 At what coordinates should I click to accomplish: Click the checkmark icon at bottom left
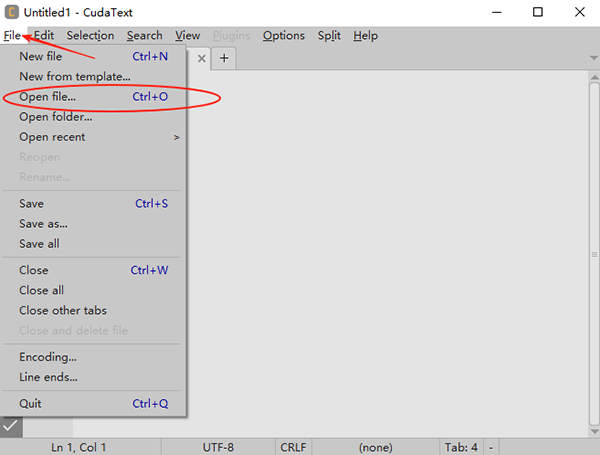[x=11, y=426]
